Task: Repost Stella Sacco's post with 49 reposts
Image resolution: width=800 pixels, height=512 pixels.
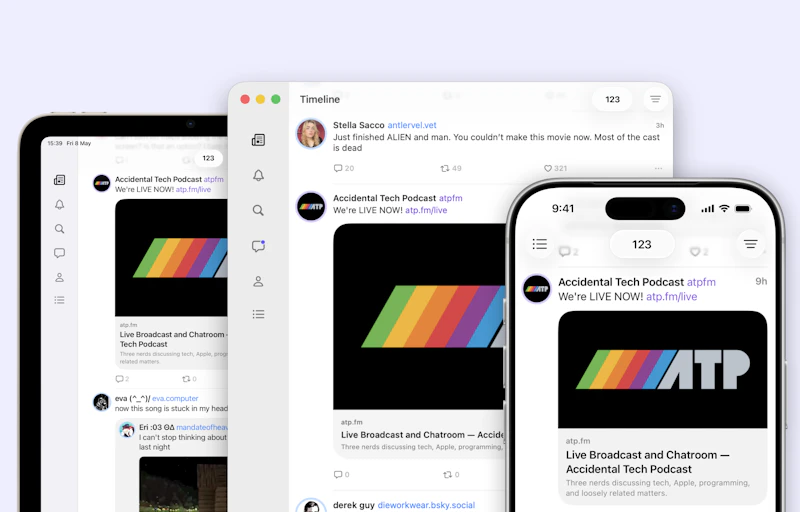Action: [451, 168]
